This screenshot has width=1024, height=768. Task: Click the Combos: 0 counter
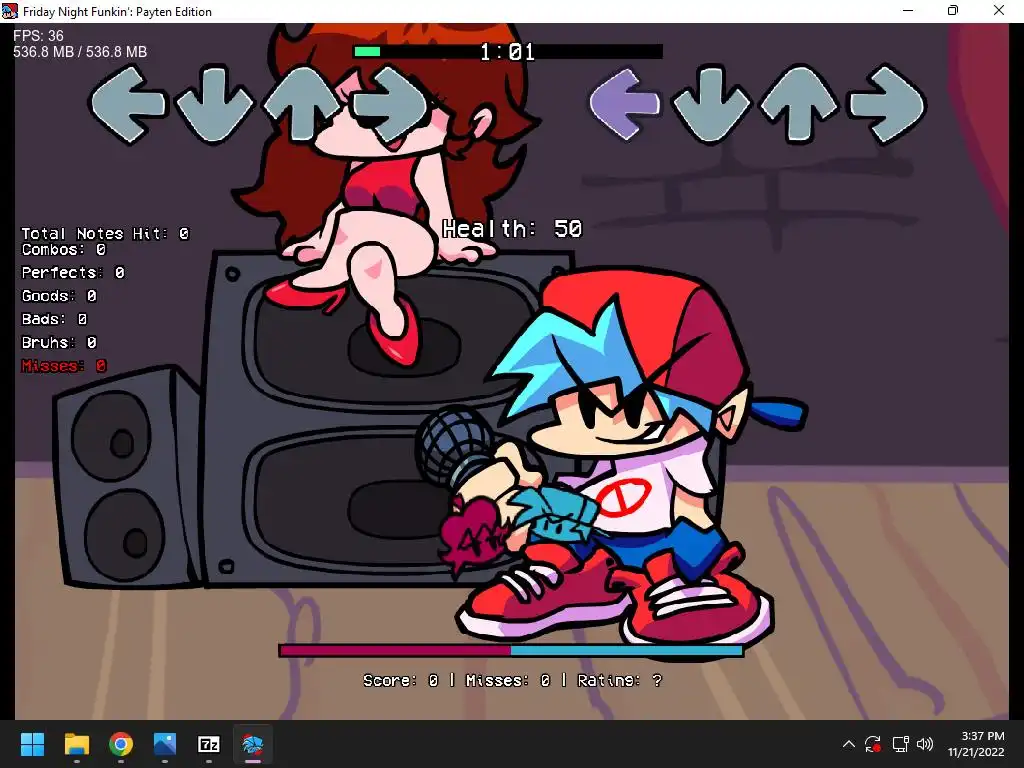pos(63,250)
